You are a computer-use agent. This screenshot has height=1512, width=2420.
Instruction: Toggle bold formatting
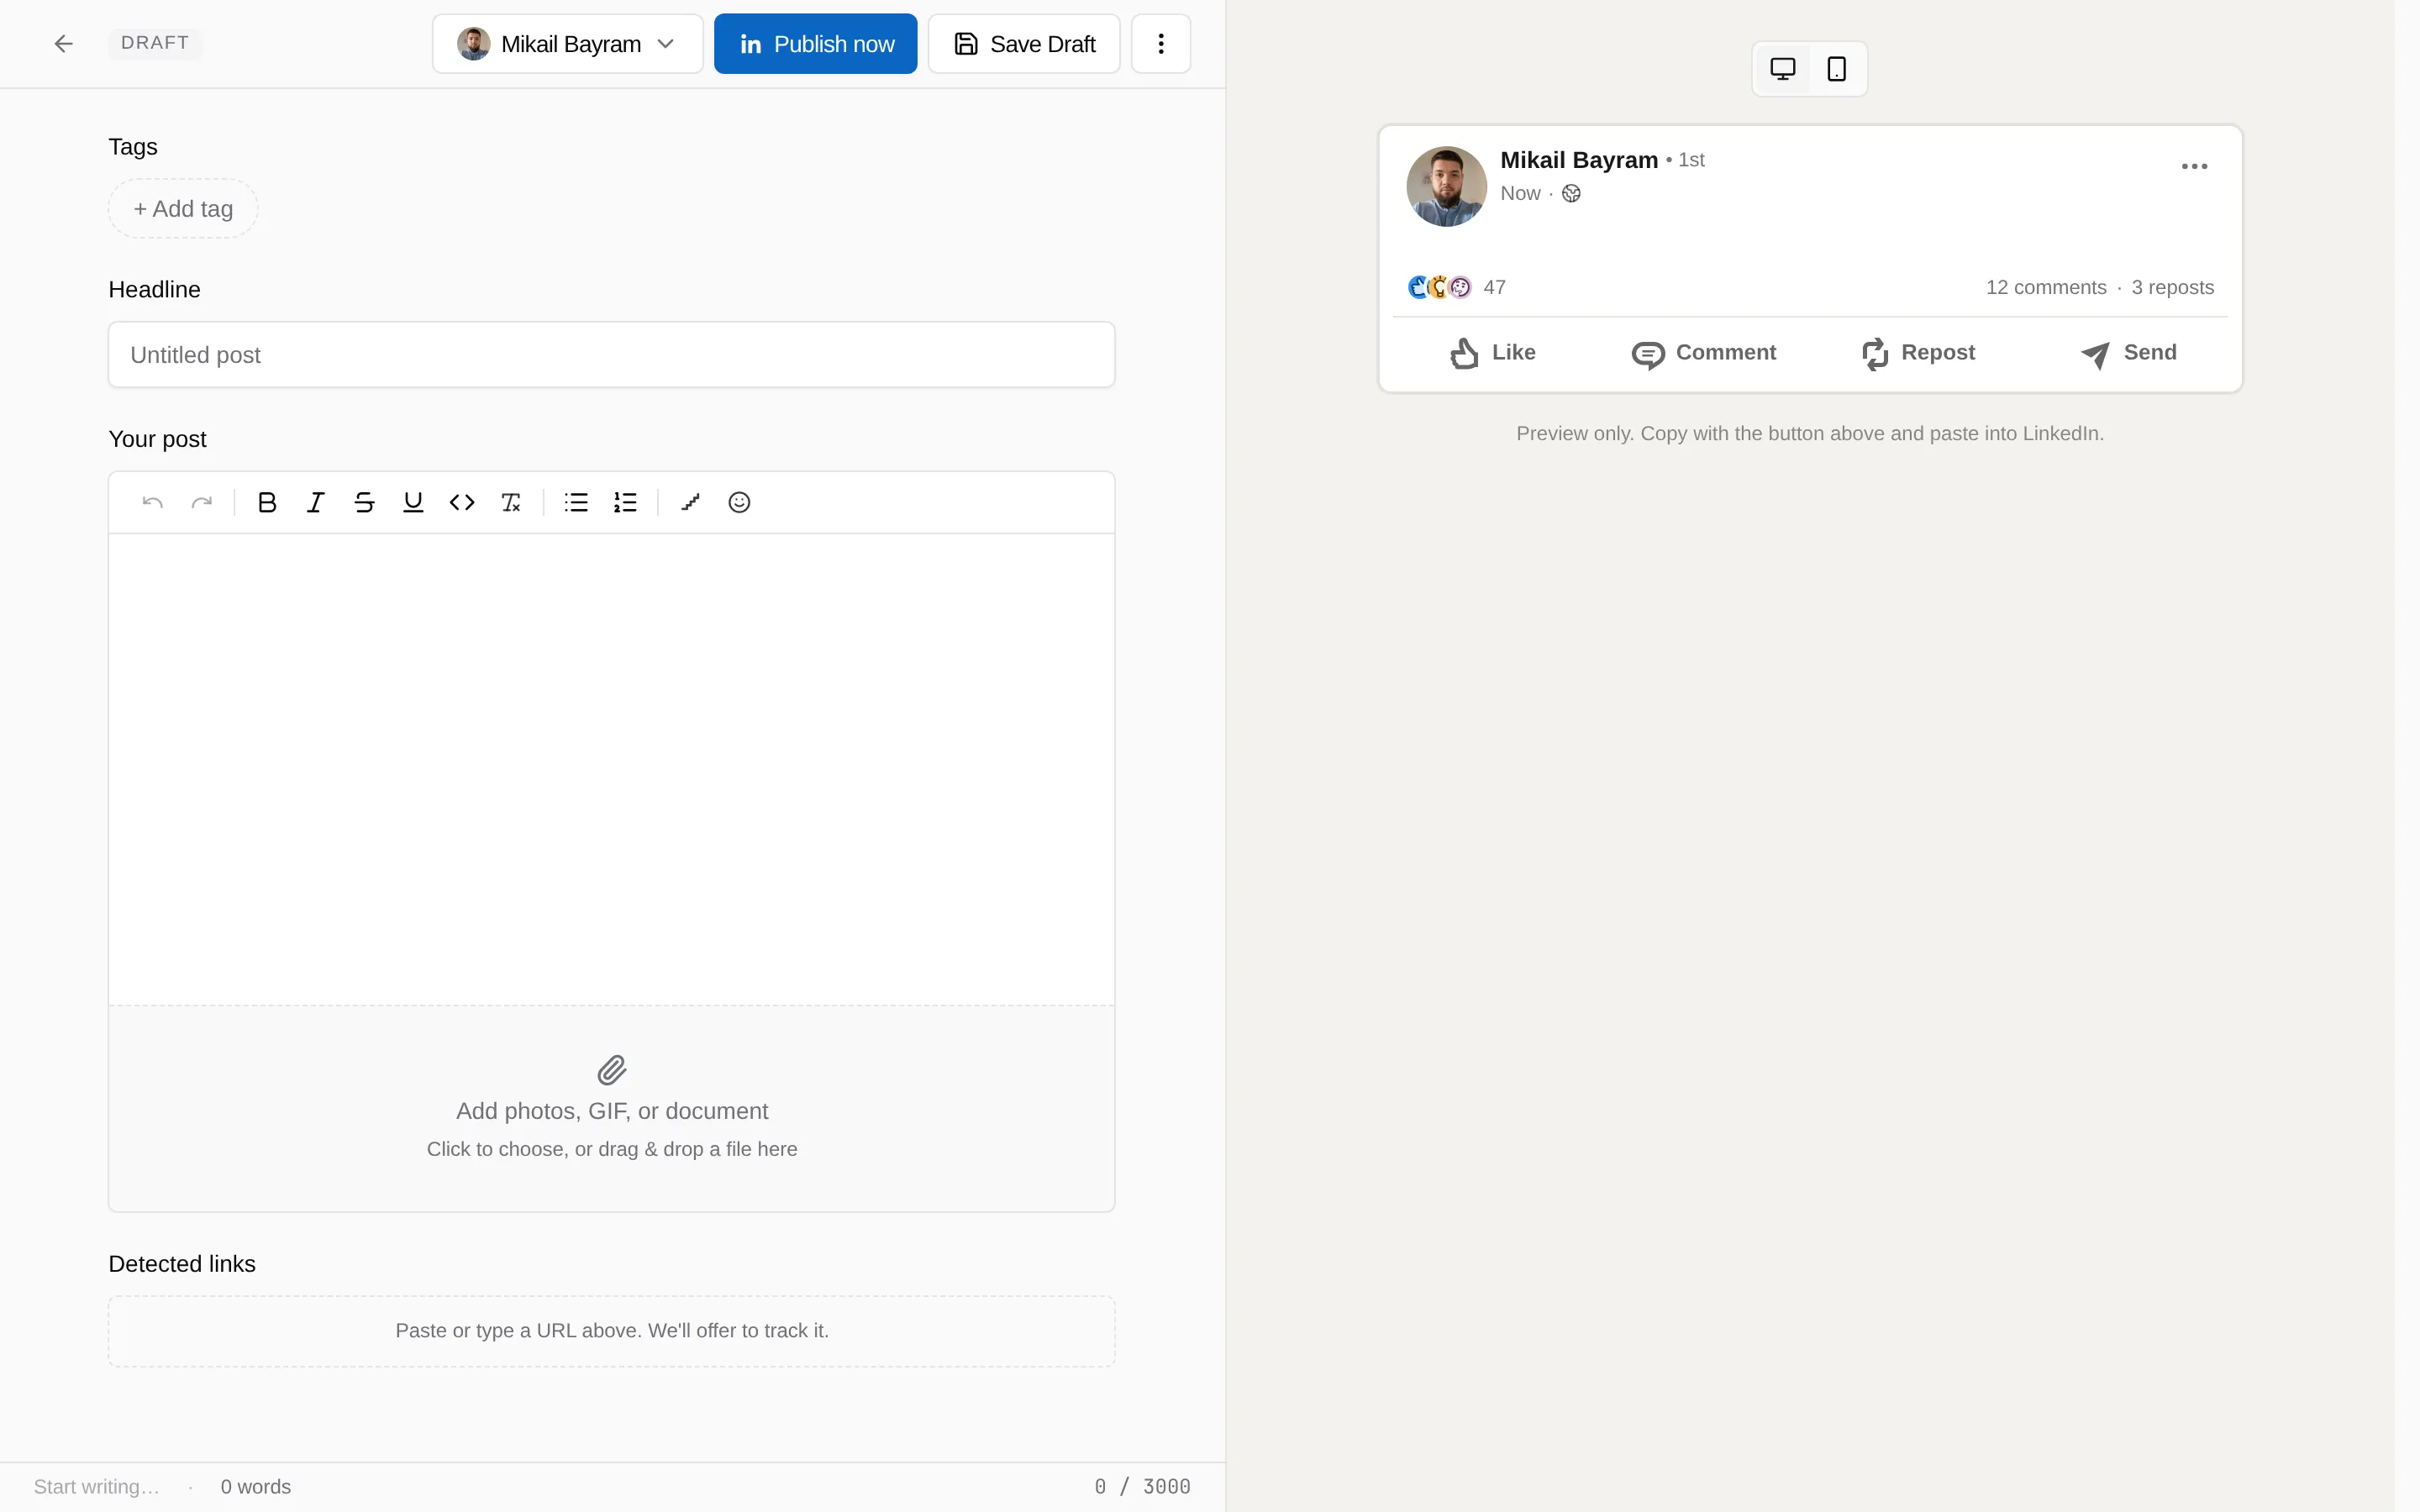[x=267, y=502]
